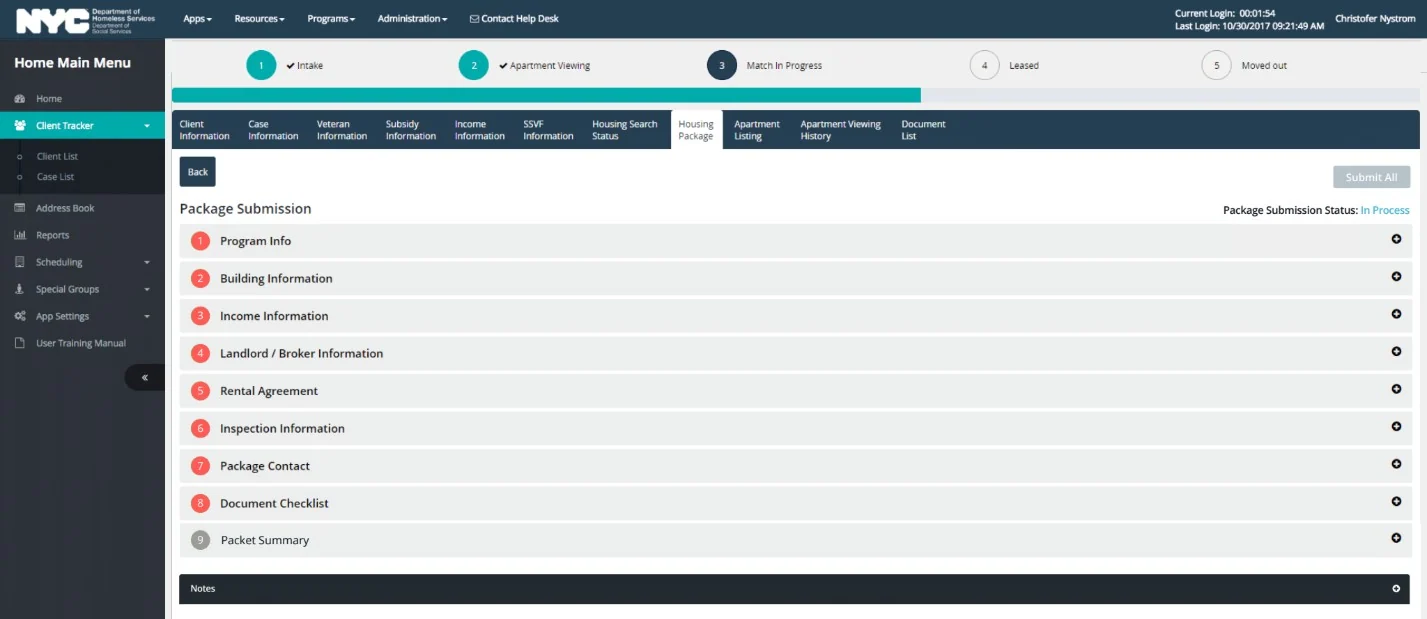Click the Client Tracker people icon
1427x619 pixels.
[20, 126]
